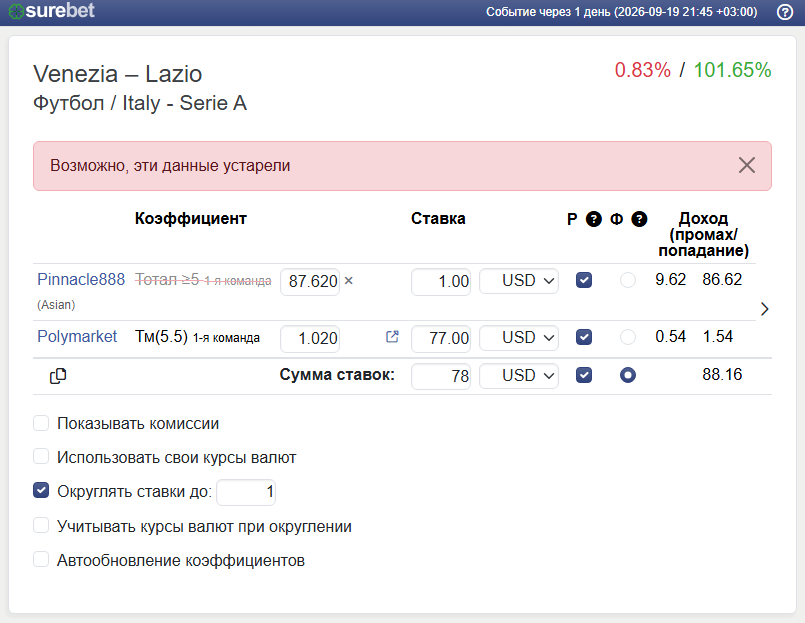Enable Автообновление коэффициентов checkbox
Viewport: 805px width, 623px height.
pos(41,559)
